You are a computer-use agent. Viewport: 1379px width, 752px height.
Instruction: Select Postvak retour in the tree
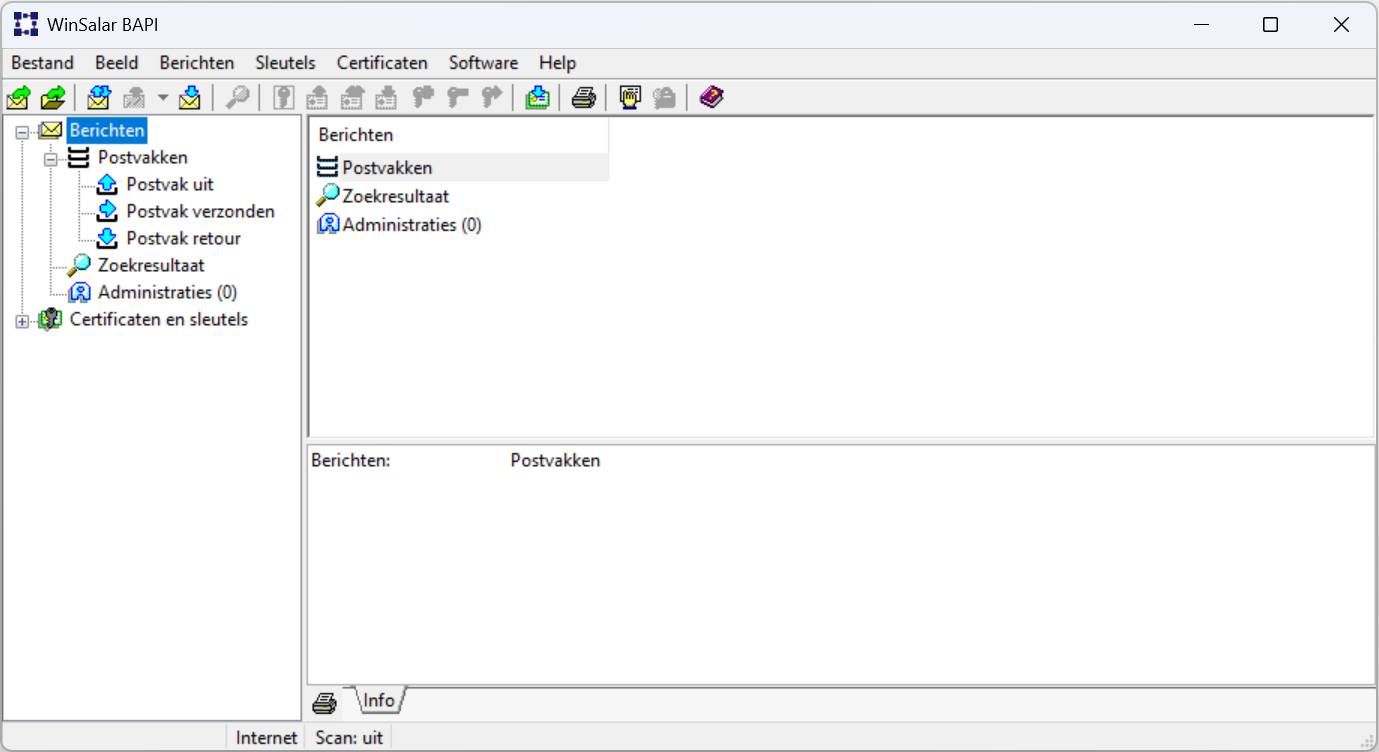(x=183, y=238)
